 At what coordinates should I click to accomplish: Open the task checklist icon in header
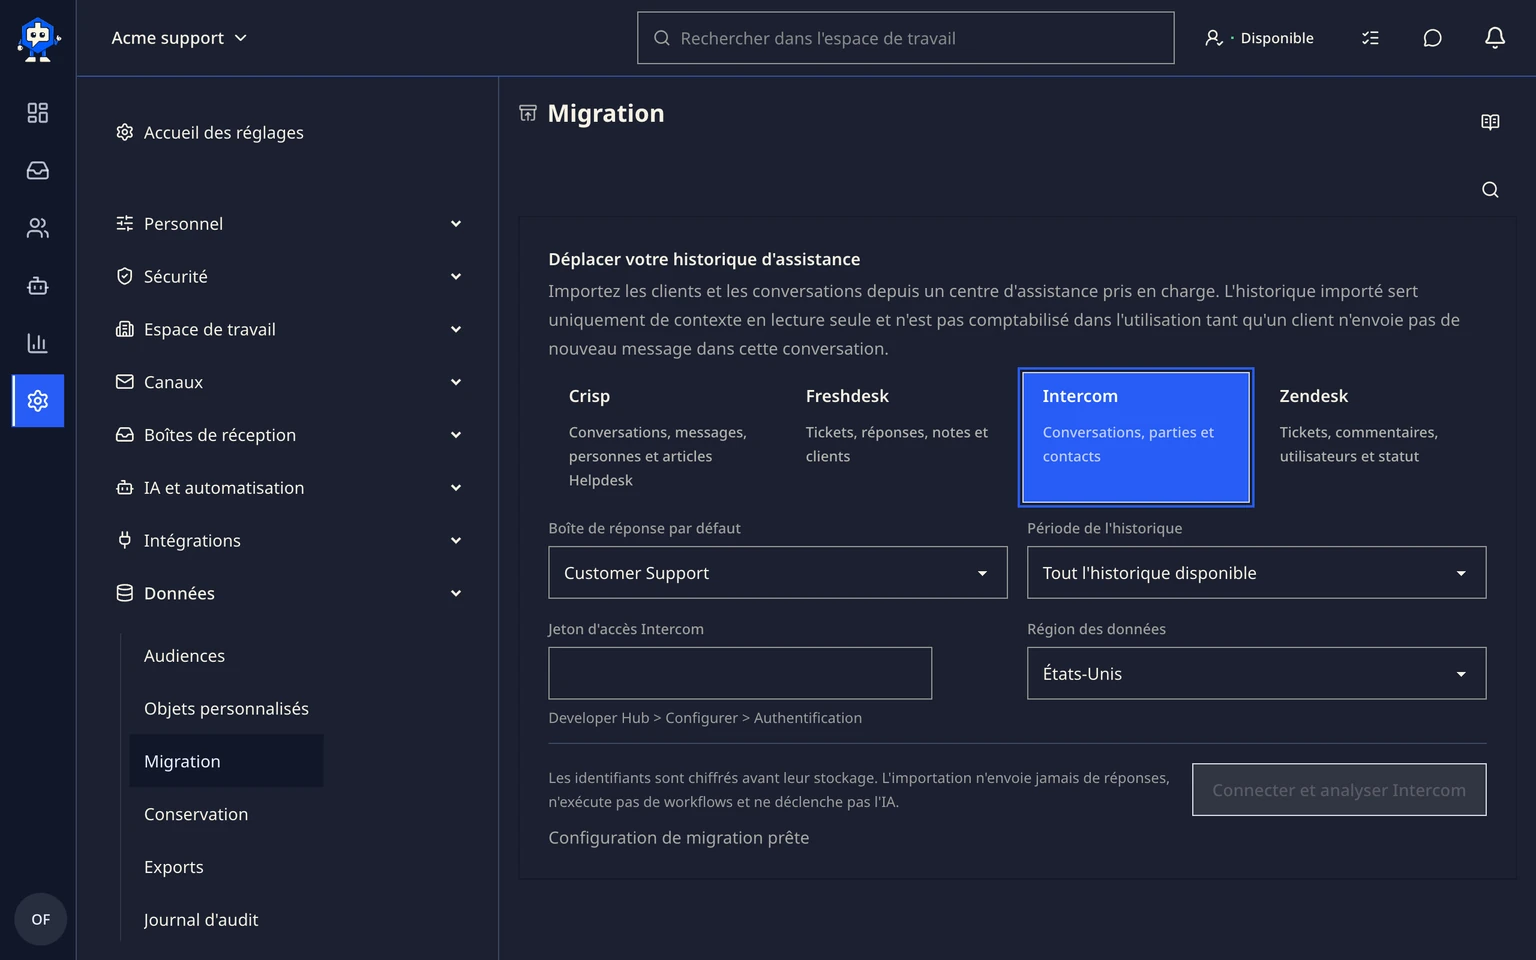[1370, 38]
